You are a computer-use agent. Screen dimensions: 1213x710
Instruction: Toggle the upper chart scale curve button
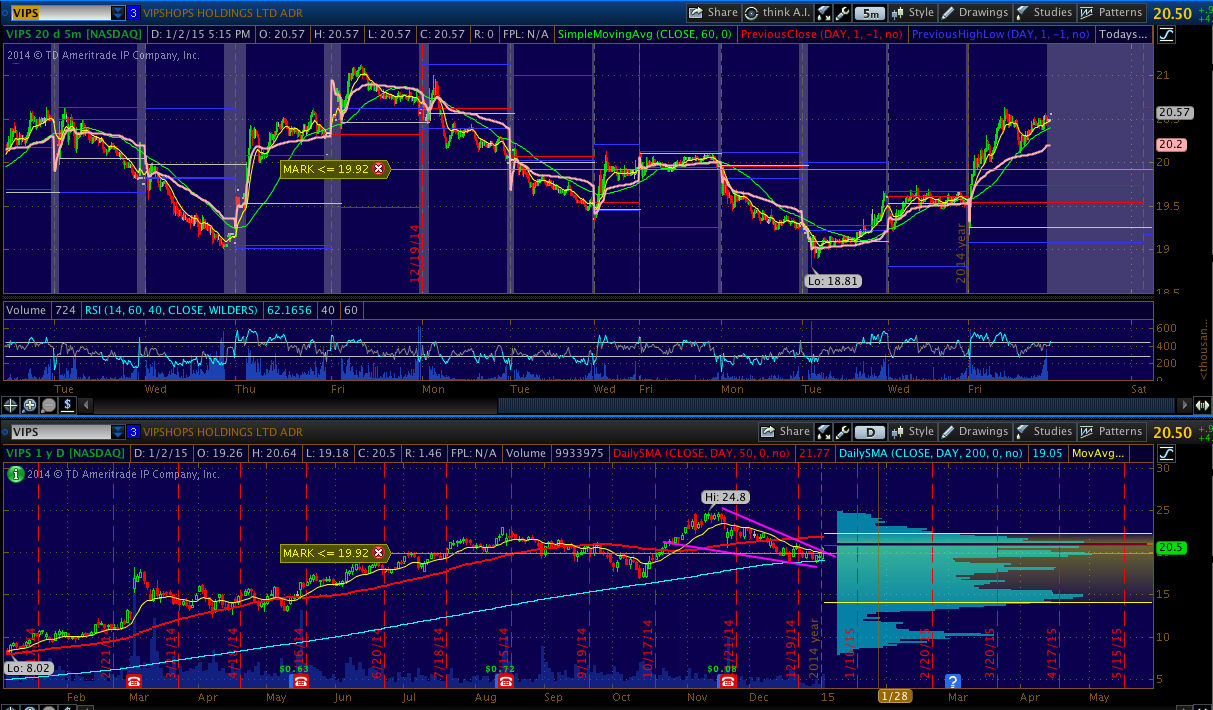tap(1168, 34)
